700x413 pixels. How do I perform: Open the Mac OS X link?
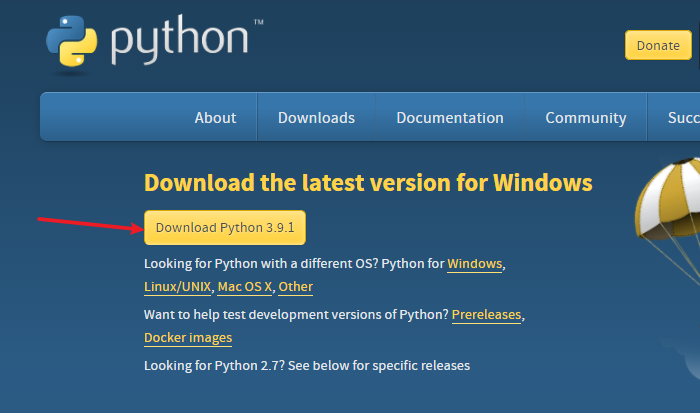pyautogui.click(x=244, y=287)
